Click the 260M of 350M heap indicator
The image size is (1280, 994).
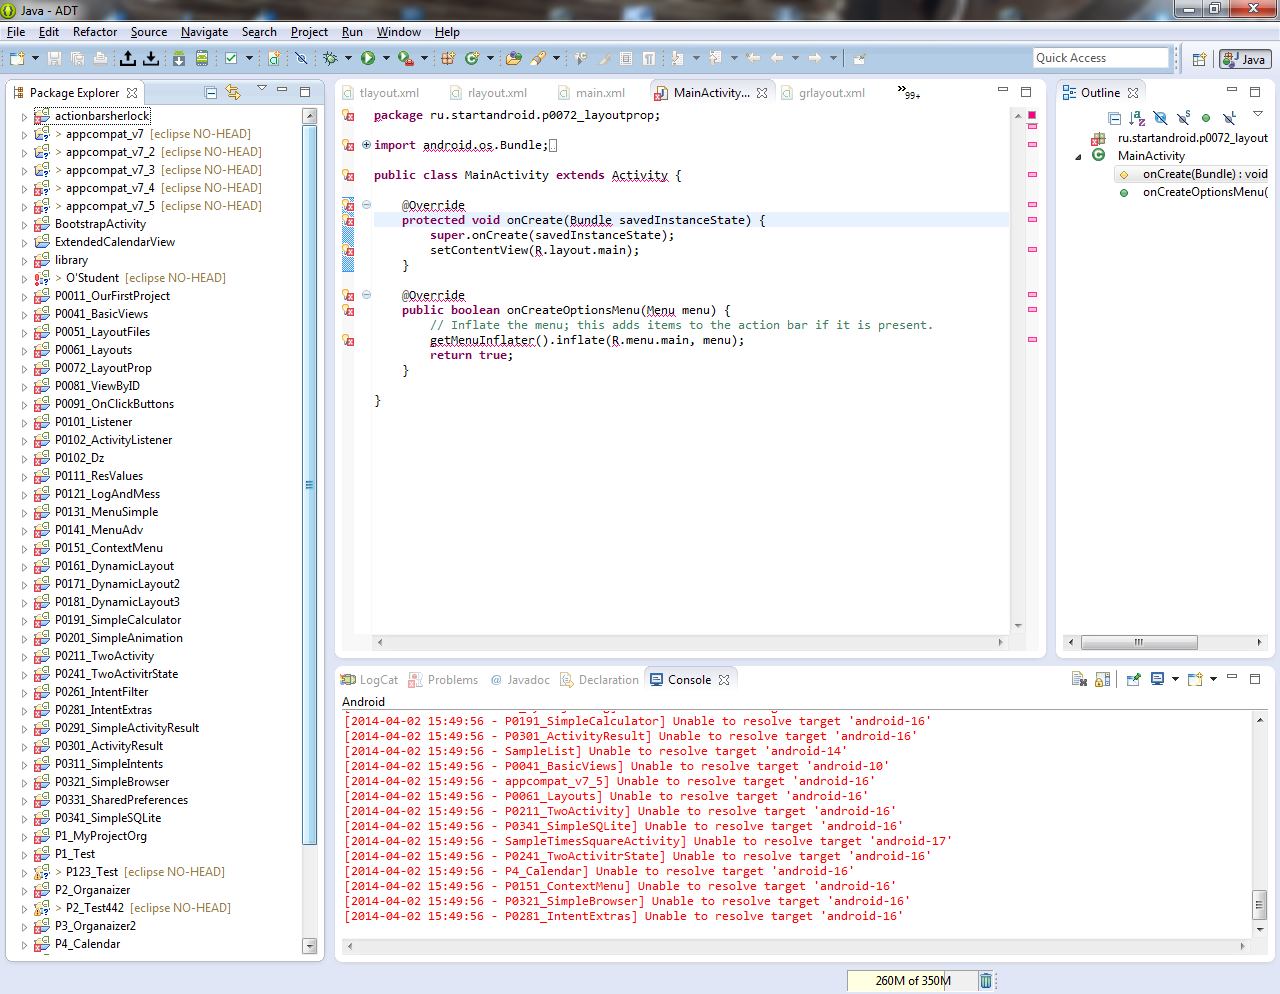912,980
